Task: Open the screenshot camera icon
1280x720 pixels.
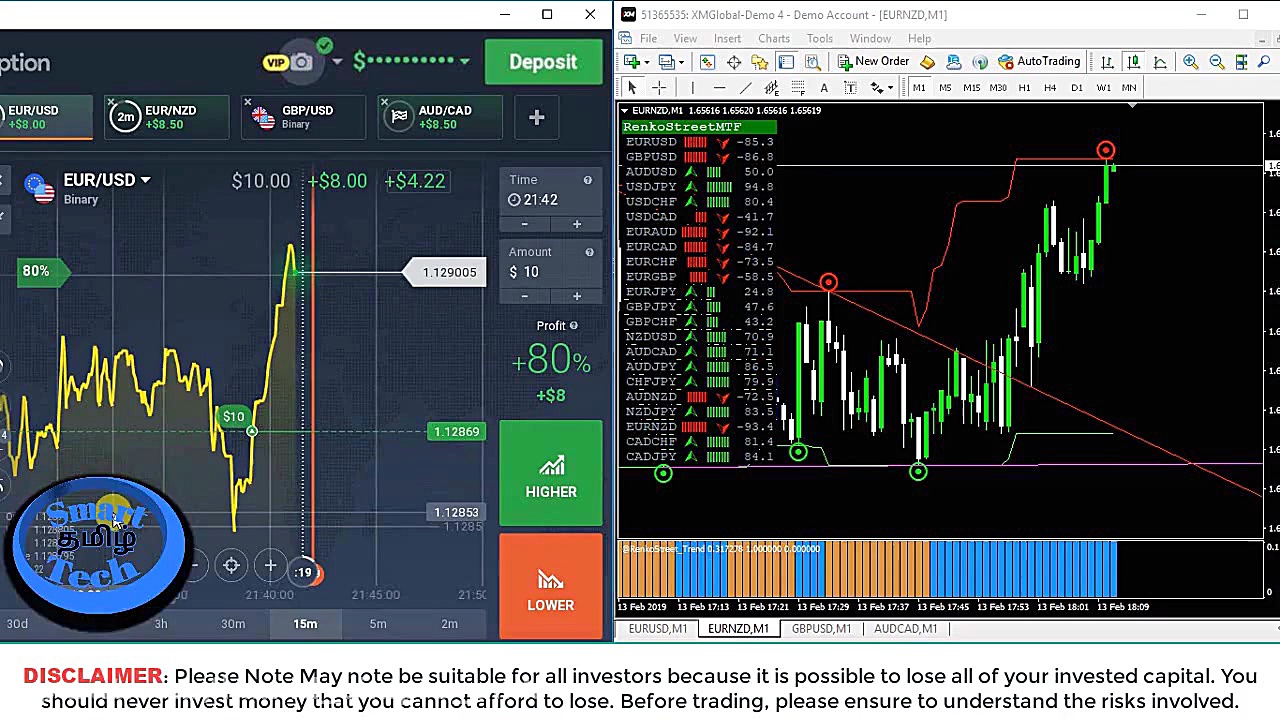Action: point(301,63)
